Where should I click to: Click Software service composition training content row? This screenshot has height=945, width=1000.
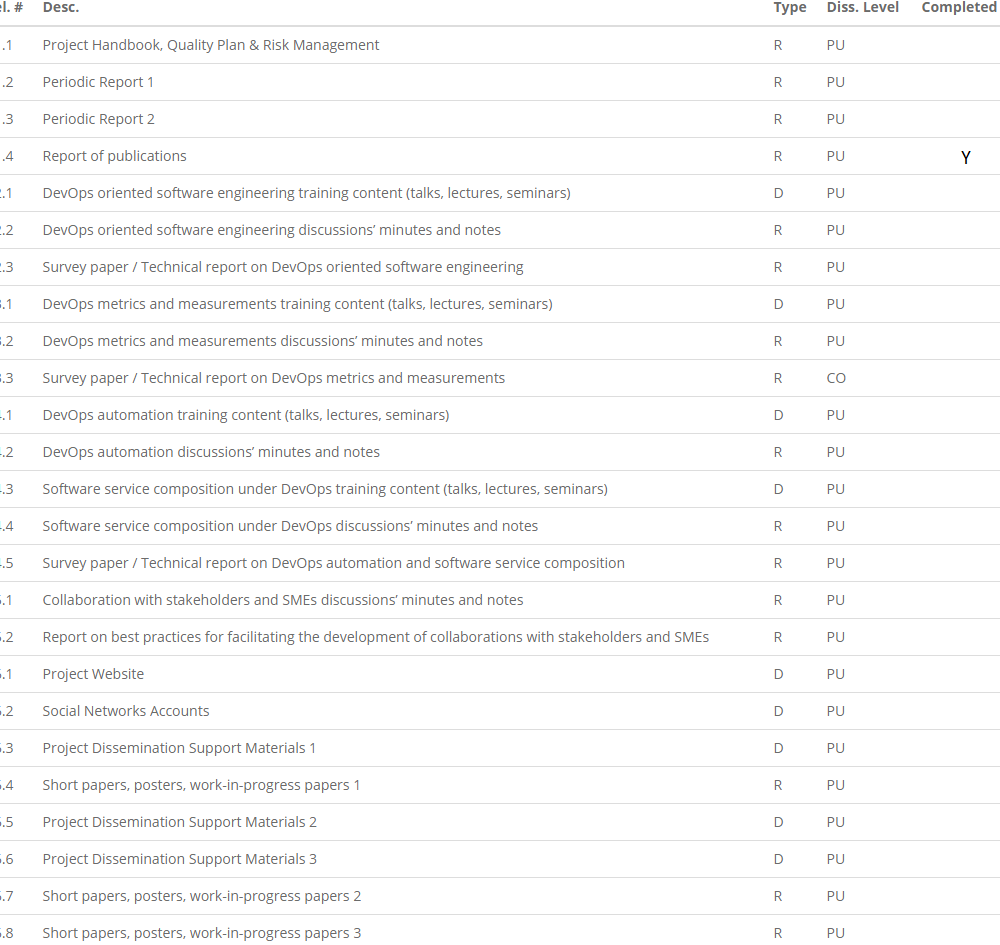point(324,489)
